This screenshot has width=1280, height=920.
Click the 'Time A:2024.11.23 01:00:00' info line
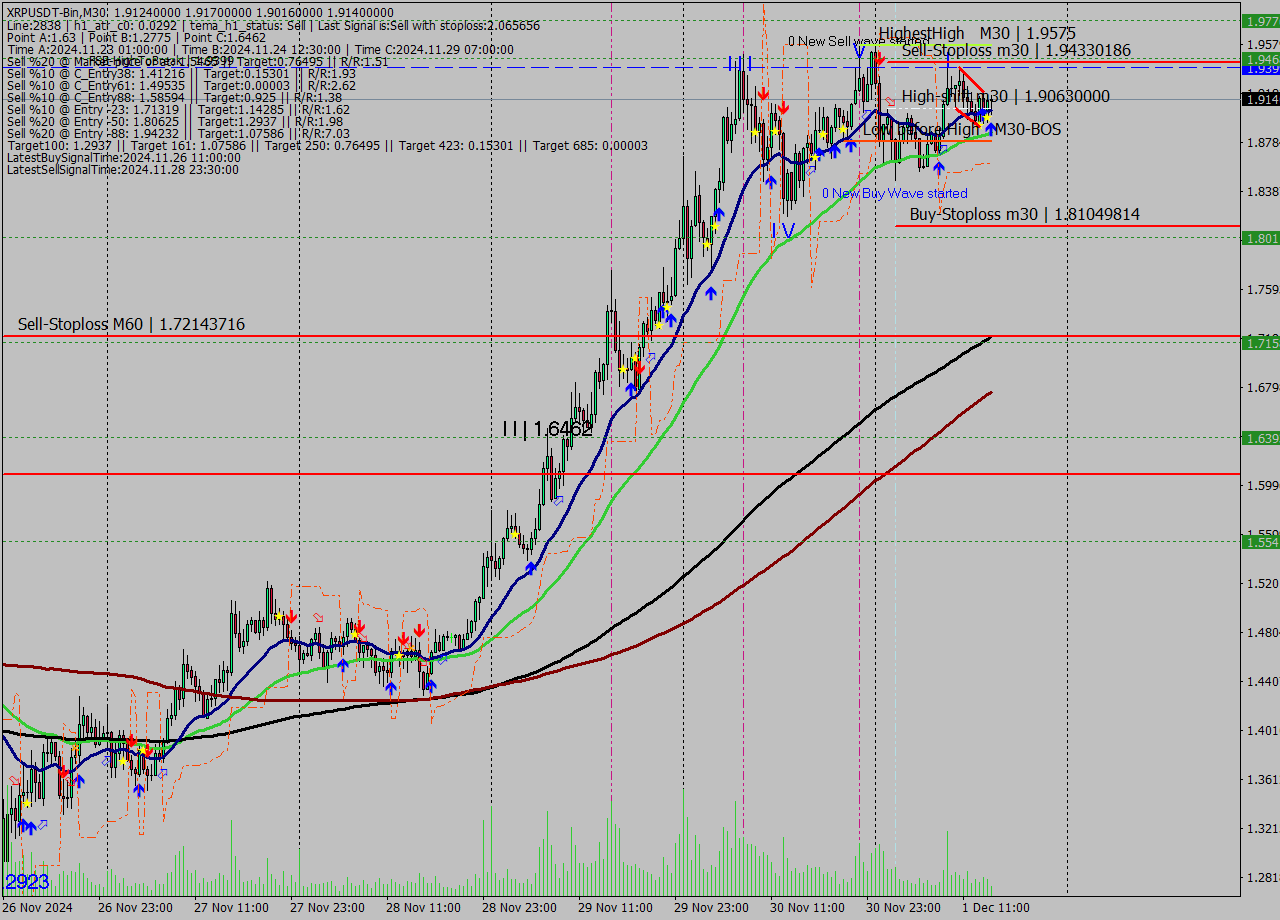coord(260,50)
